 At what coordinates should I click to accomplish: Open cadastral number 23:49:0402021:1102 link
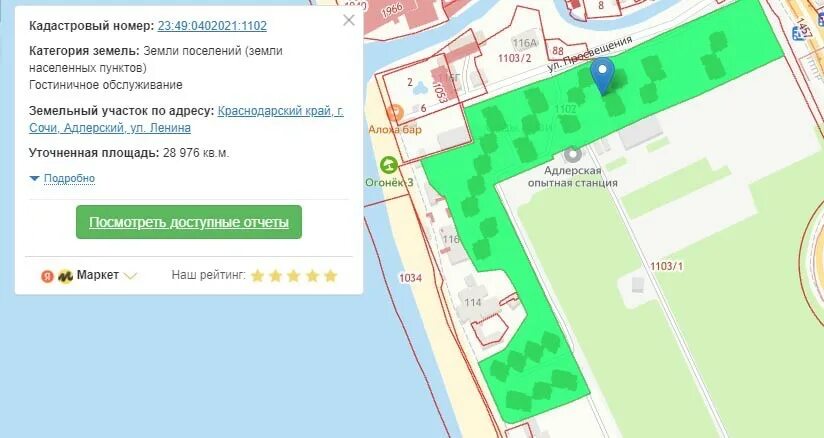click(212, 26)
